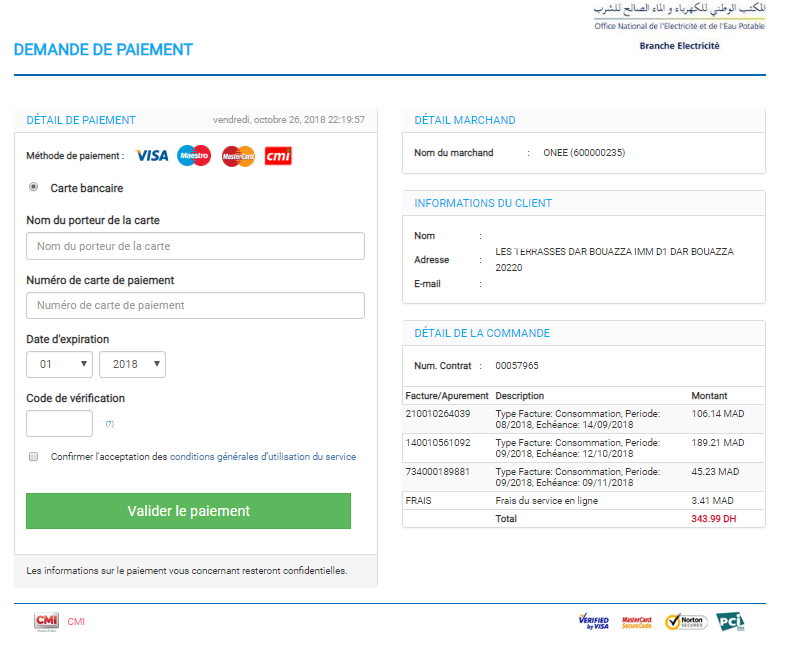This screenshot has width=787, height=646.
Task: Click the CMI logo in footer
Action: click(46, 621)
